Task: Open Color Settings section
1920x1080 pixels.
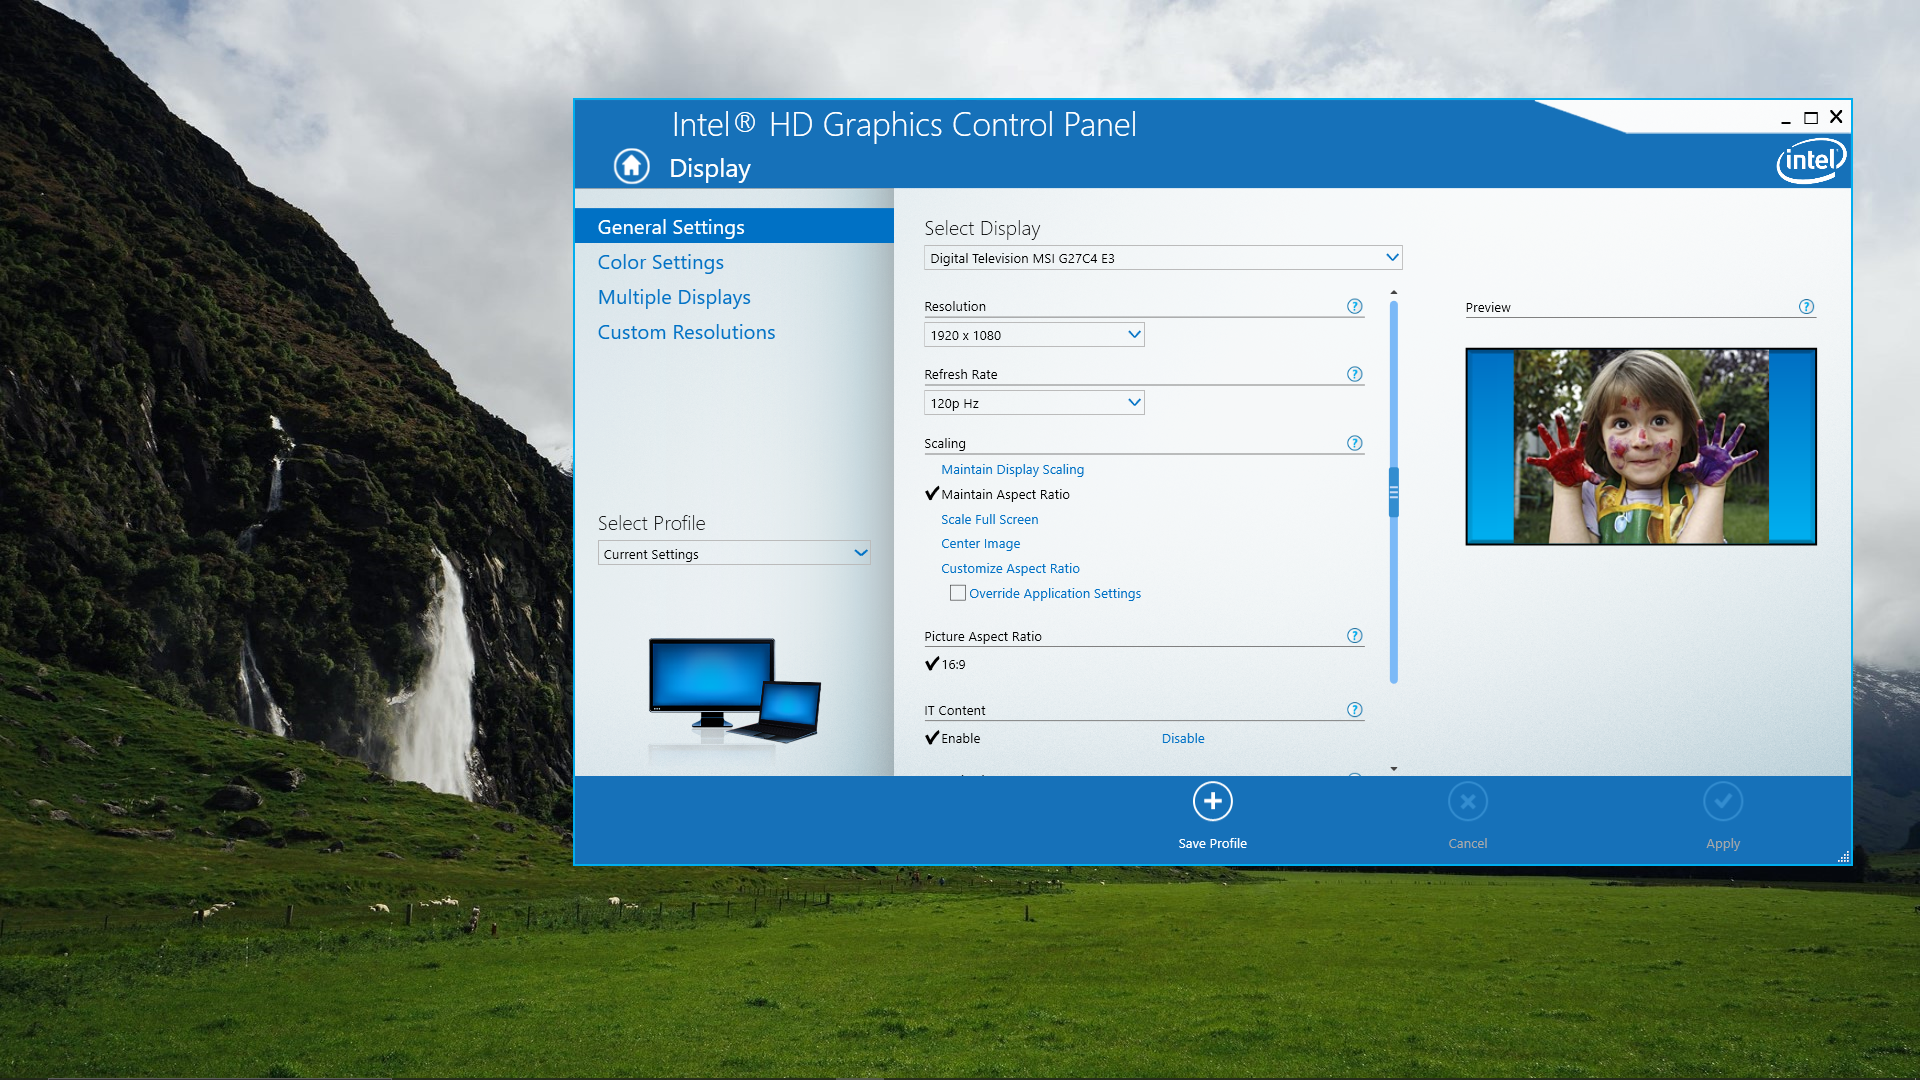Action: [660, 262]
